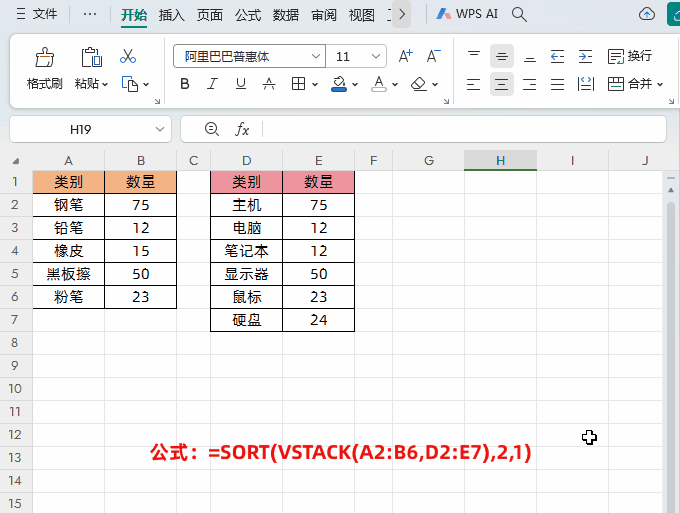Click the select-all corner triangle

coord(16,161)
